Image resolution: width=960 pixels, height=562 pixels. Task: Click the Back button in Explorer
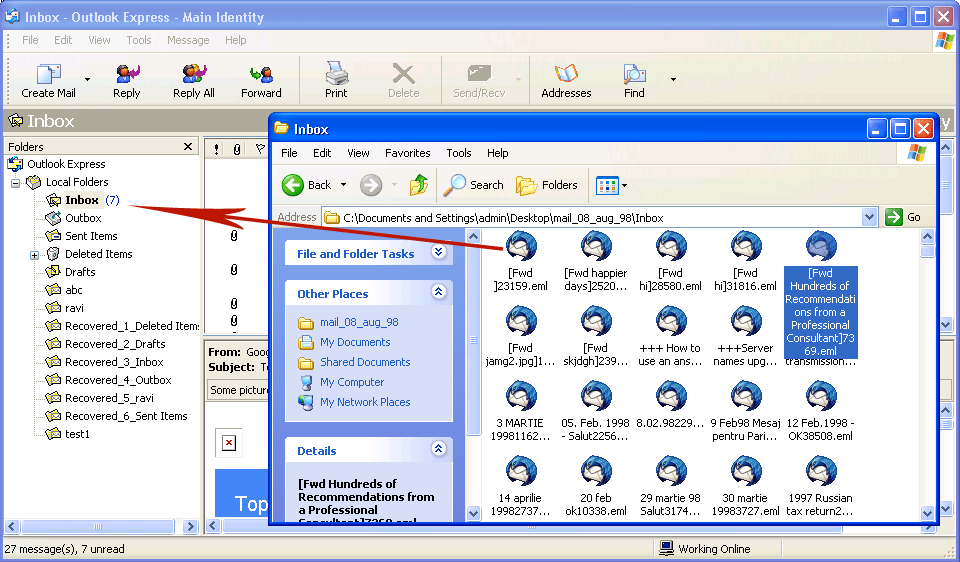[x=307, y=185]
